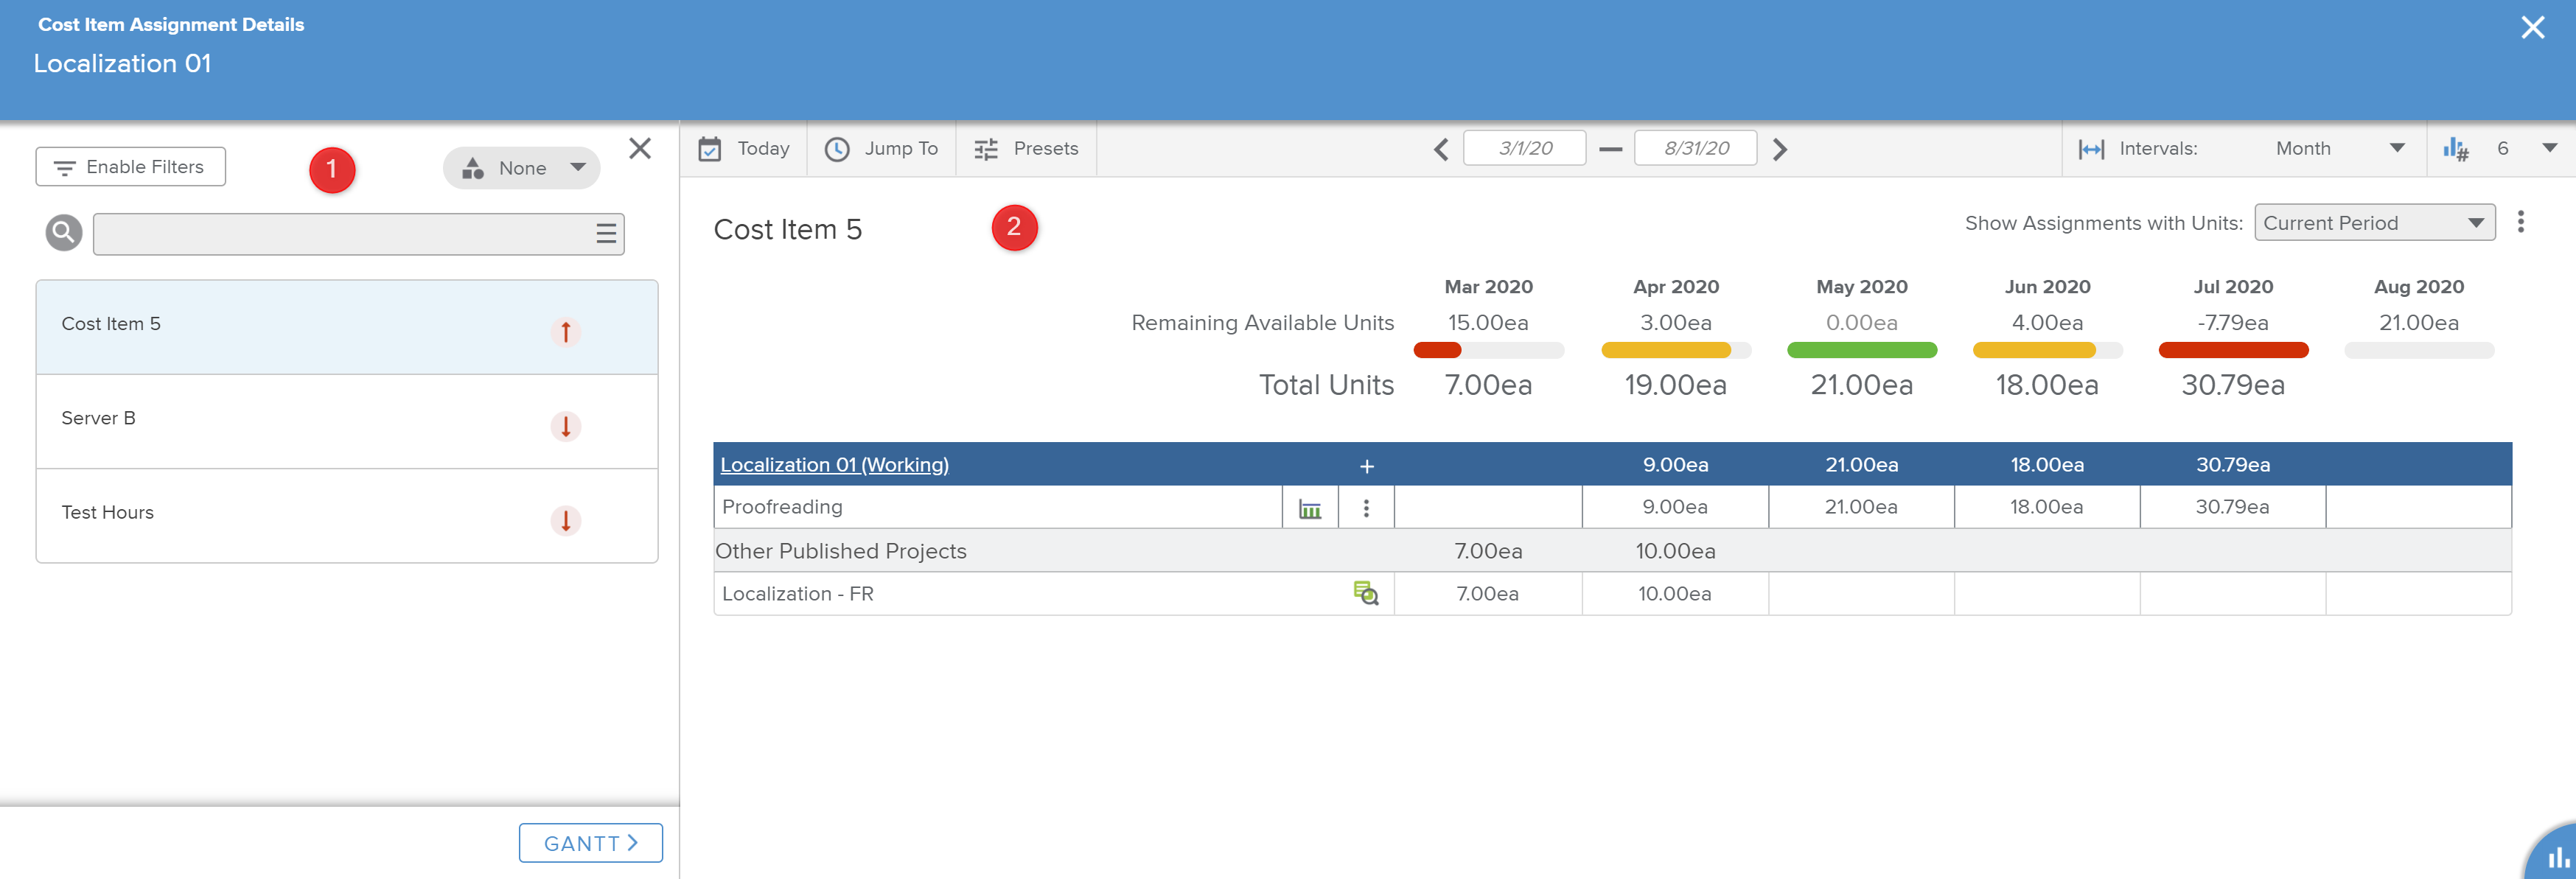Viewport: 2576px width, 879px height.
Task: Add an assignment with the plus icon
Action: coord(1366,466)
